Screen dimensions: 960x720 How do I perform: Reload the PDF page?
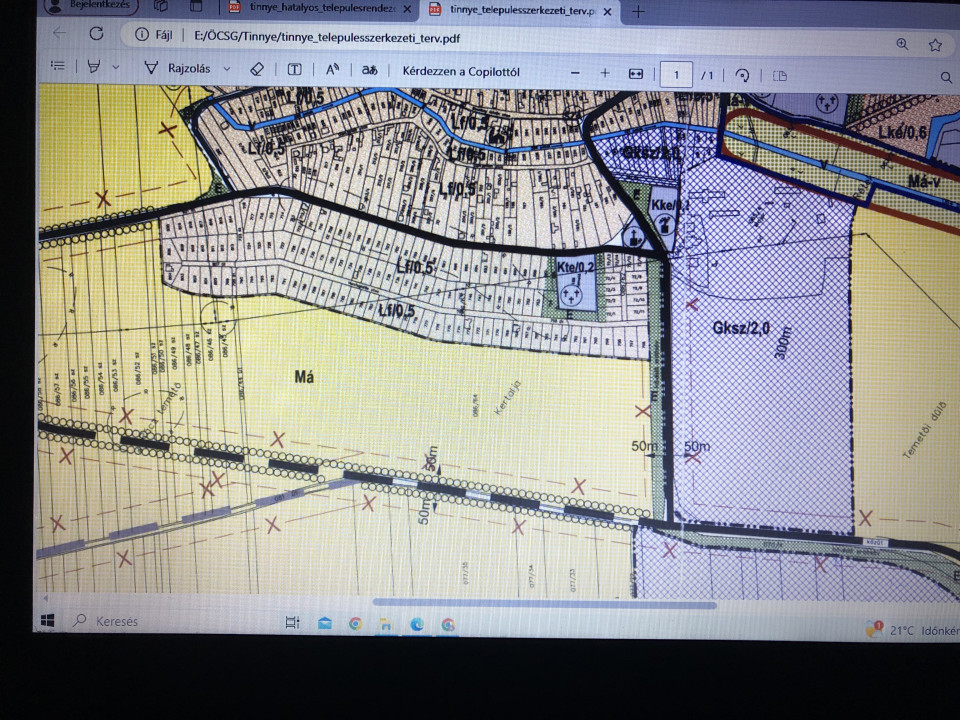(96, 33)
